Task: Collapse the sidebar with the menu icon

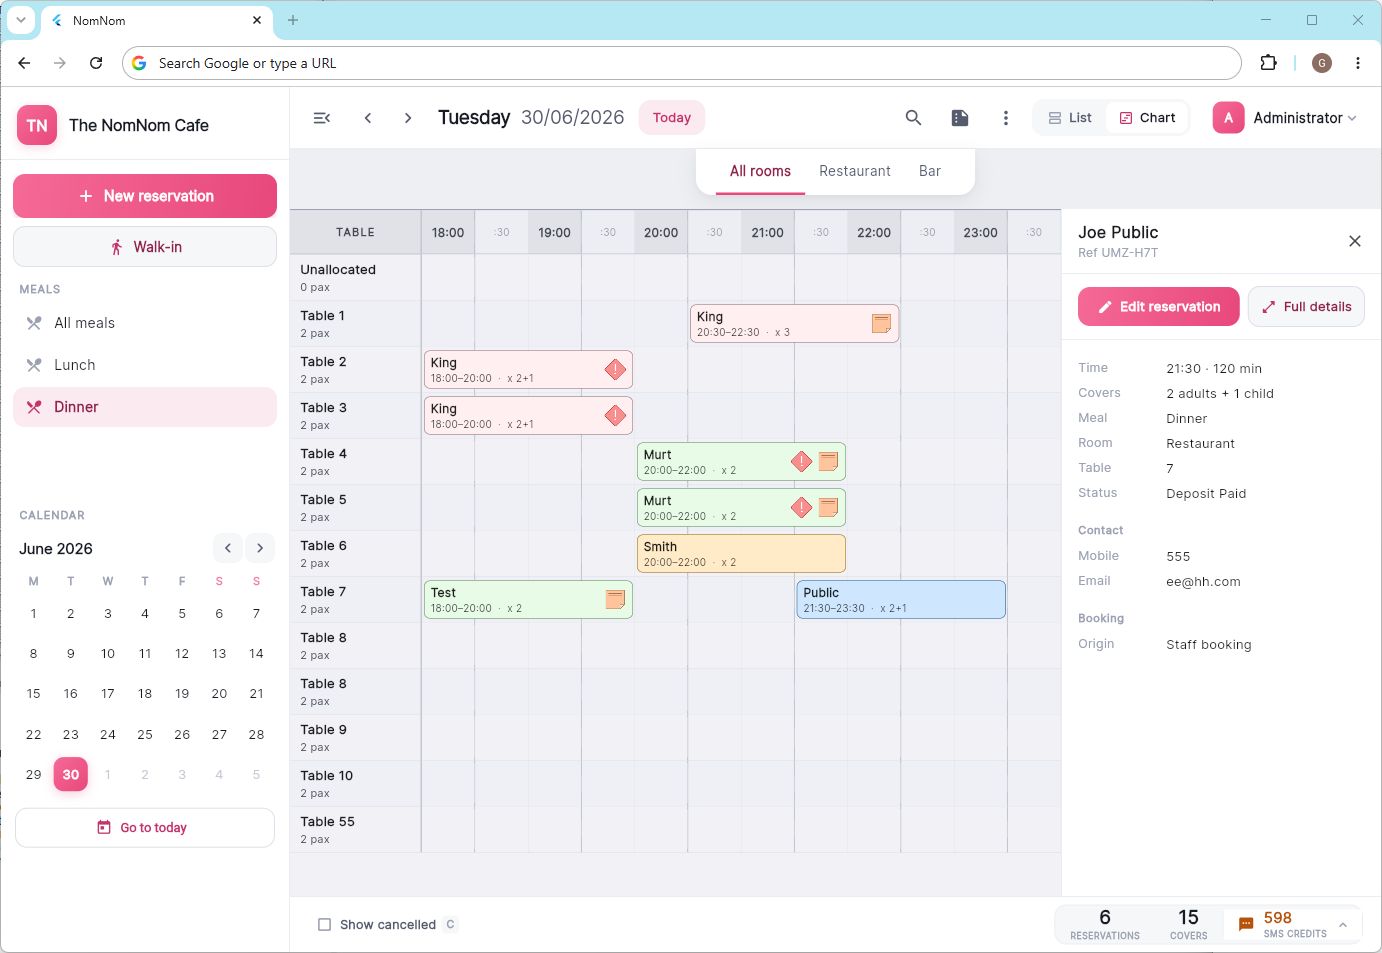Action: [322, 118]
